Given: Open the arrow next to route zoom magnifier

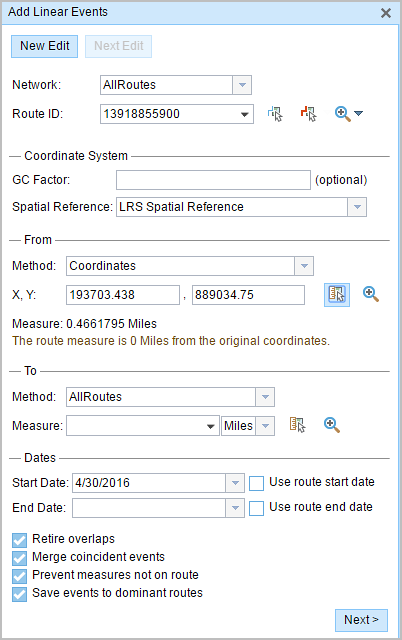Looking at the screenshot, I should 358,113.
